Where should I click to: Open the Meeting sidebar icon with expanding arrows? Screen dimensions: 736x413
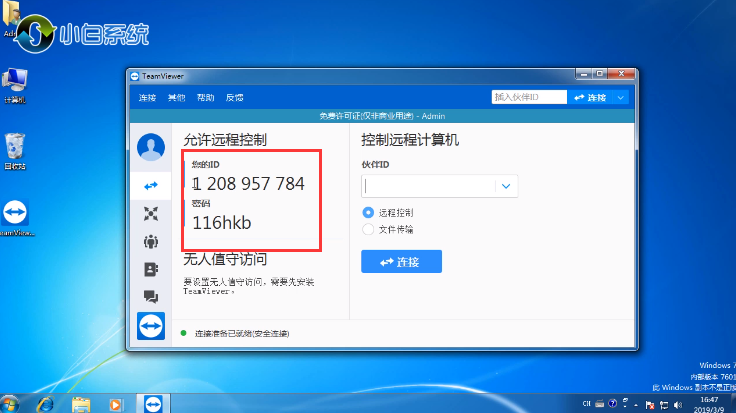pos(151,214)
